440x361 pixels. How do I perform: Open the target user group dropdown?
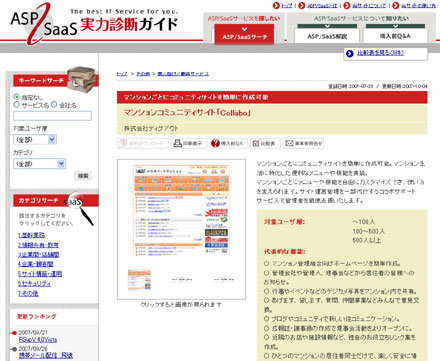coord(35,140)
